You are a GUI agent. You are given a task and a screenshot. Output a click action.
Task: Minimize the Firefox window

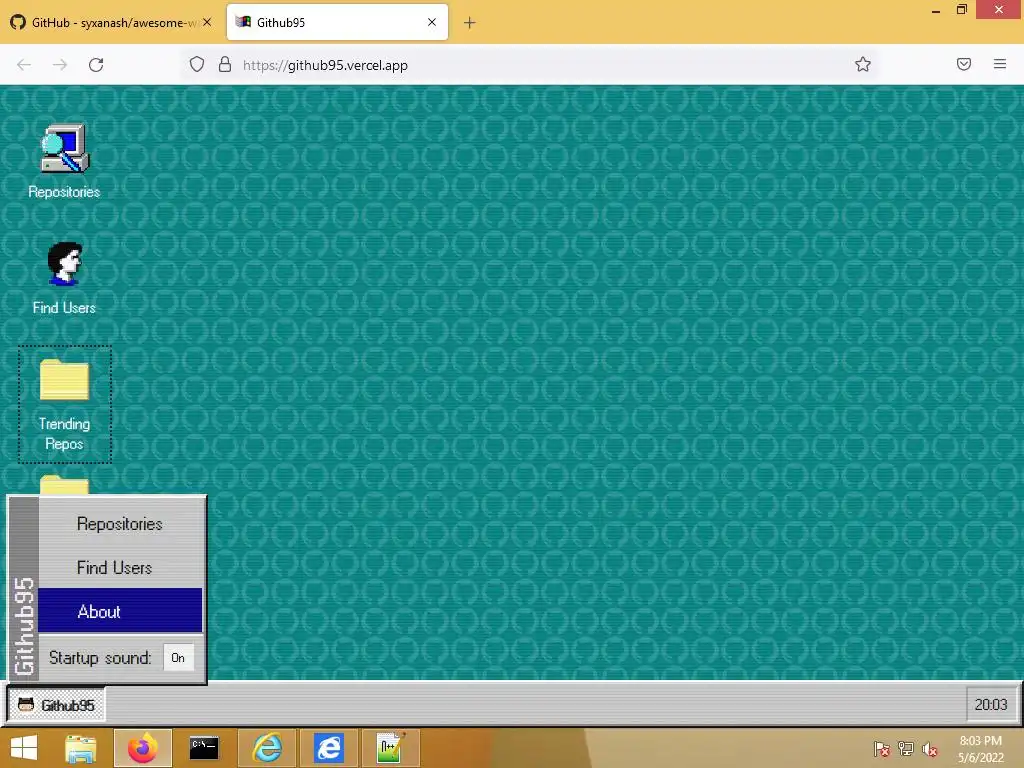coord(936,10)
